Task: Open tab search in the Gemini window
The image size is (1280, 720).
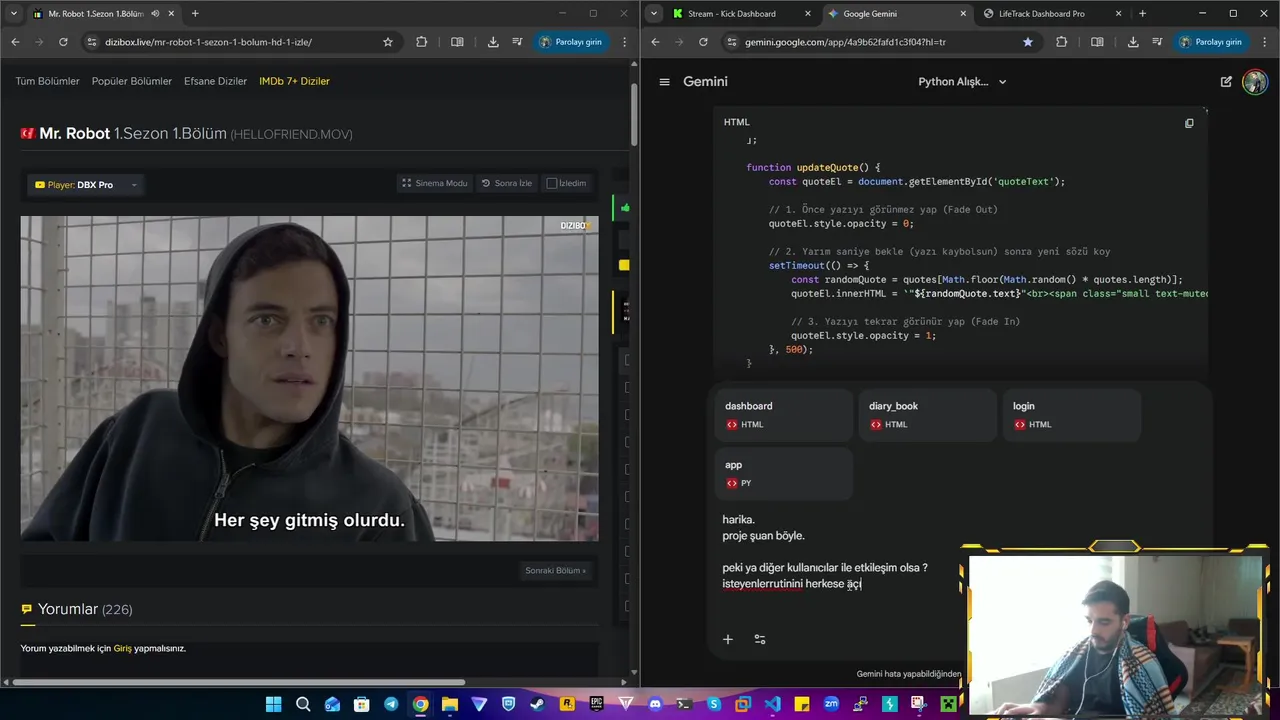Action: tap(654, 14)
